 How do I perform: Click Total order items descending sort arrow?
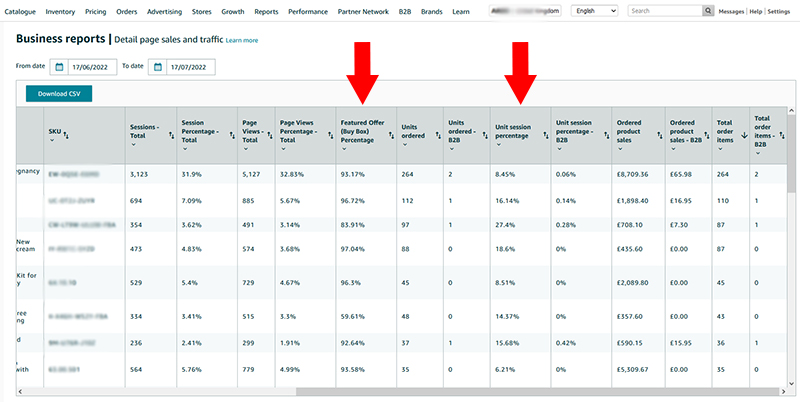point(744,135)
